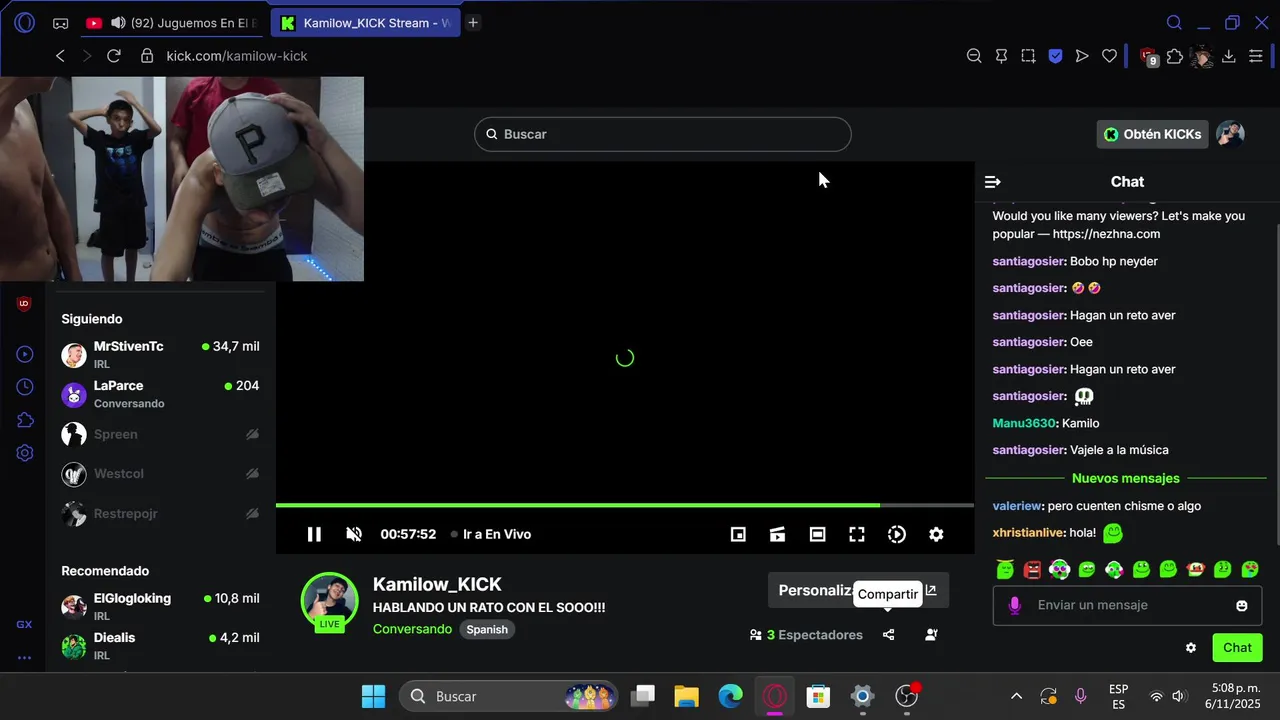
Task: Show hidden system tray icons
Action: point(1017,696)
